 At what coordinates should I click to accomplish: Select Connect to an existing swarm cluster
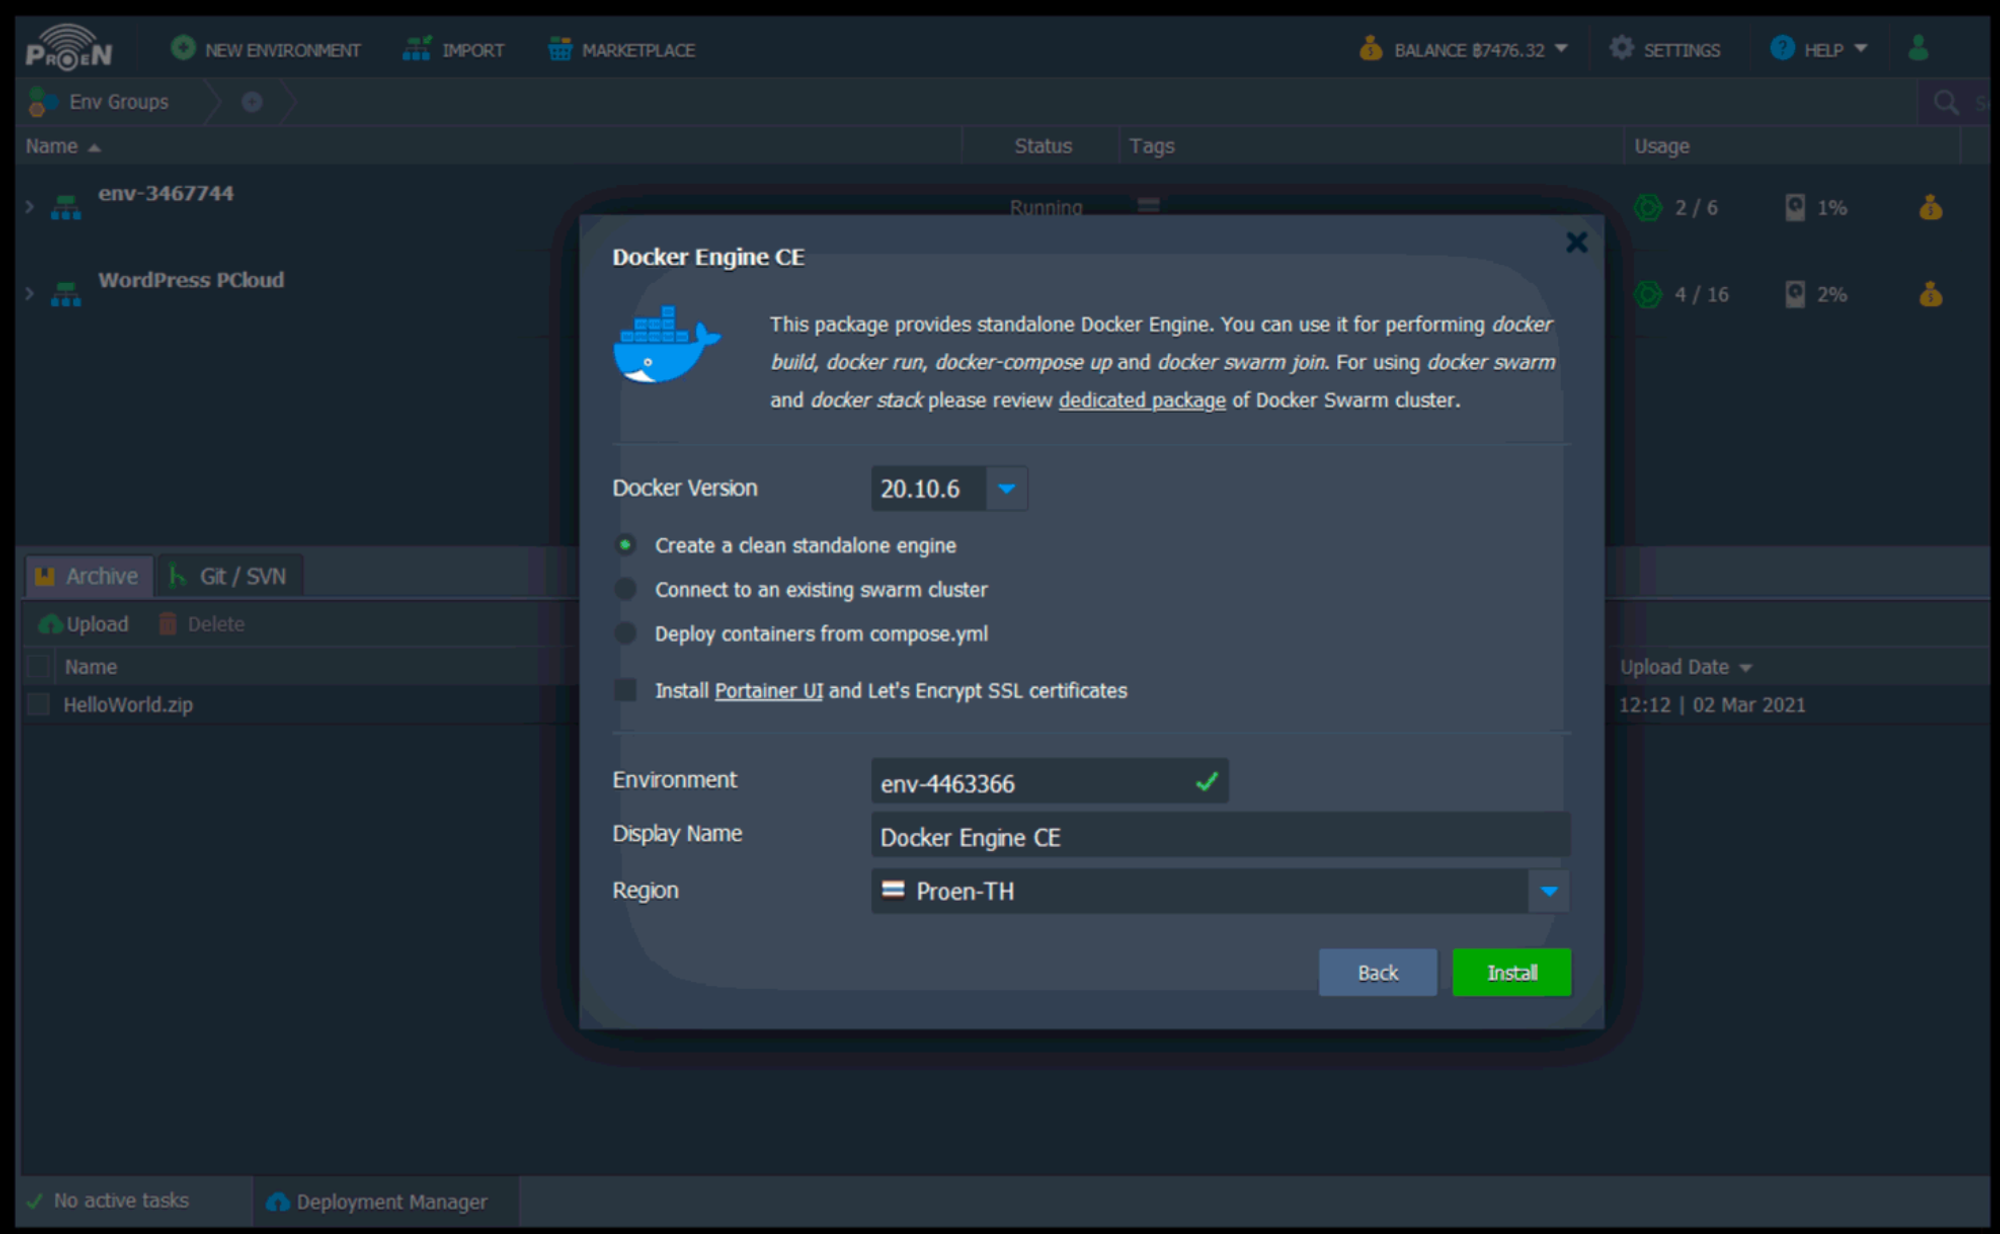point(625,589)
